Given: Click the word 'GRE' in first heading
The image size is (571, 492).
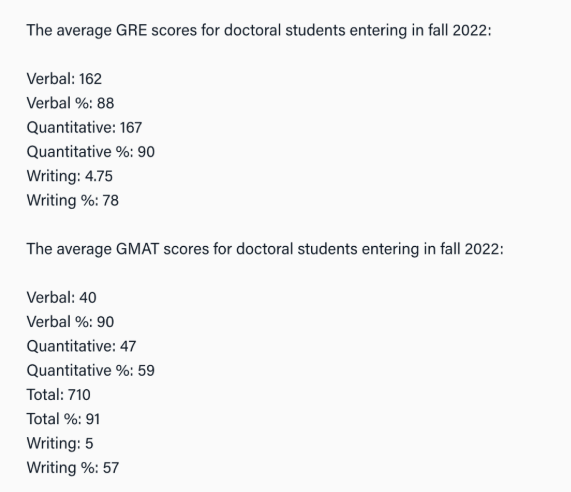Looking at the screenshot, I should 131,30.
